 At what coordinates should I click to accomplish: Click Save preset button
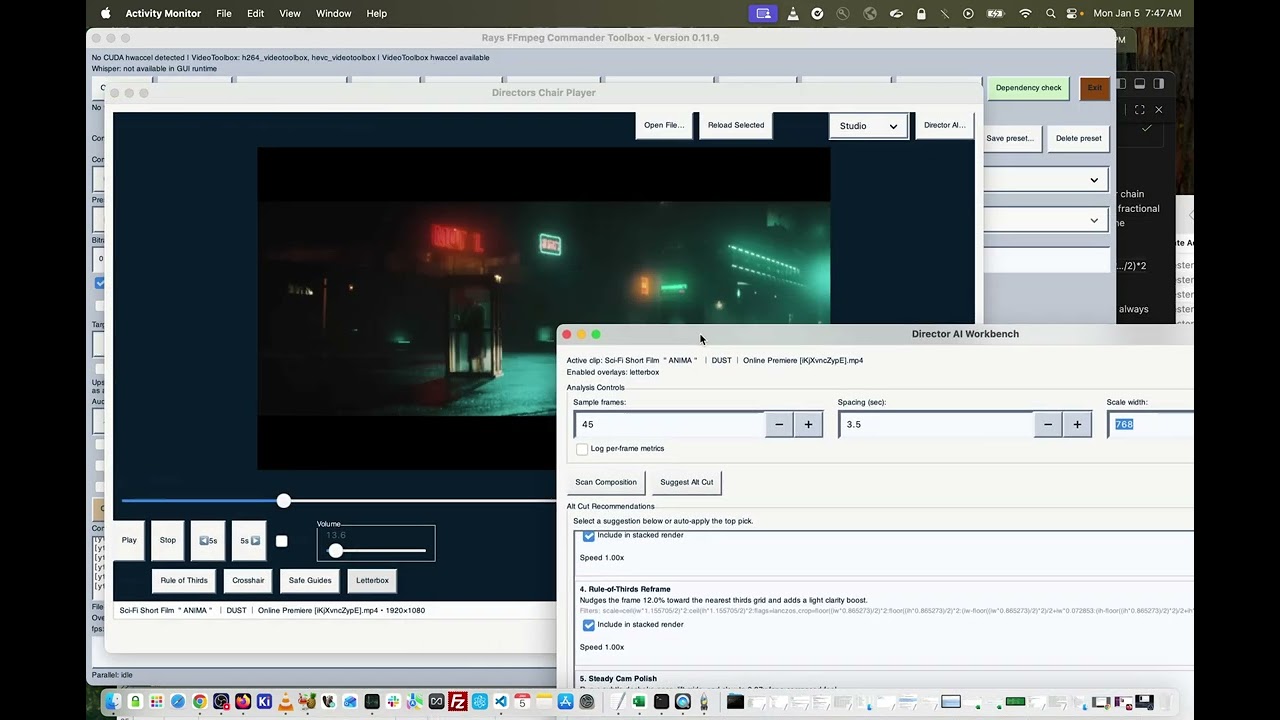coord(1010,138)
